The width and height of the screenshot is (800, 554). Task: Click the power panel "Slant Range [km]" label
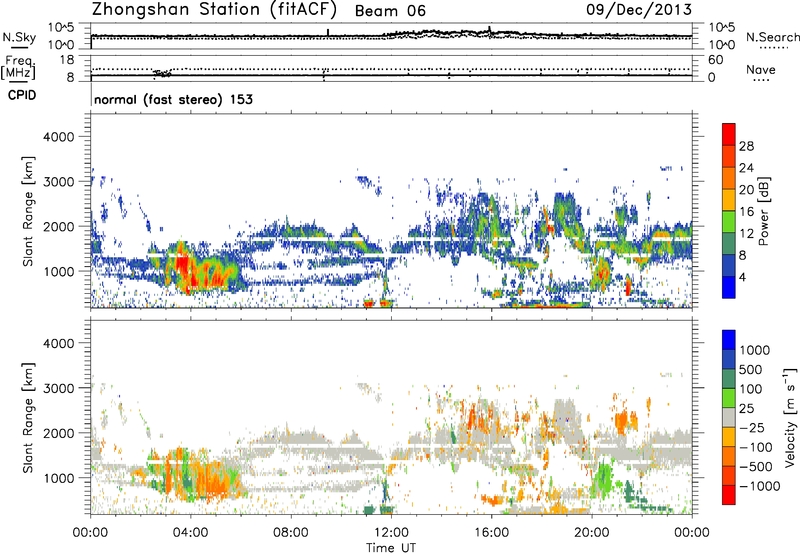click(x=28, y=211)
